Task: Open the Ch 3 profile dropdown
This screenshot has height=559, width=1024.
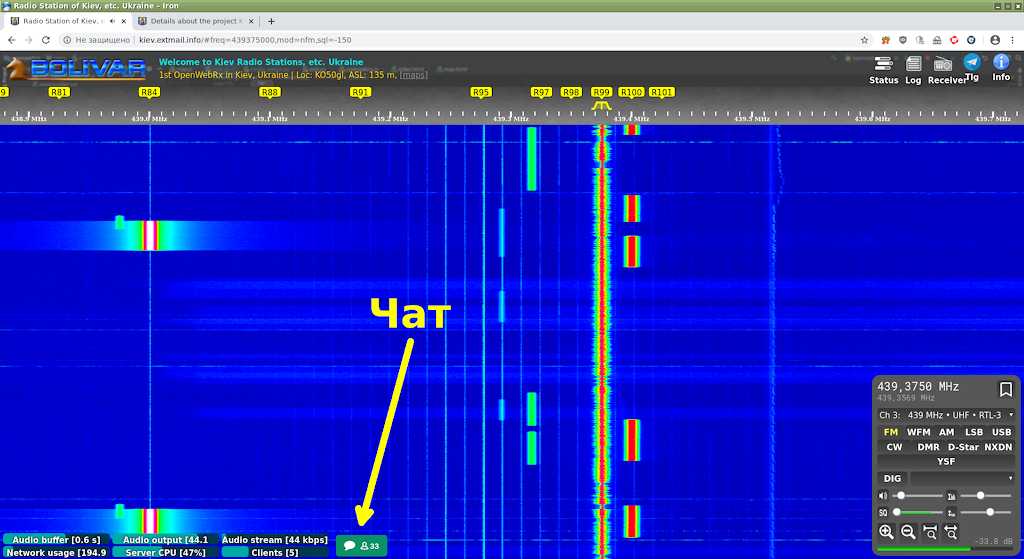Action: 946,415
